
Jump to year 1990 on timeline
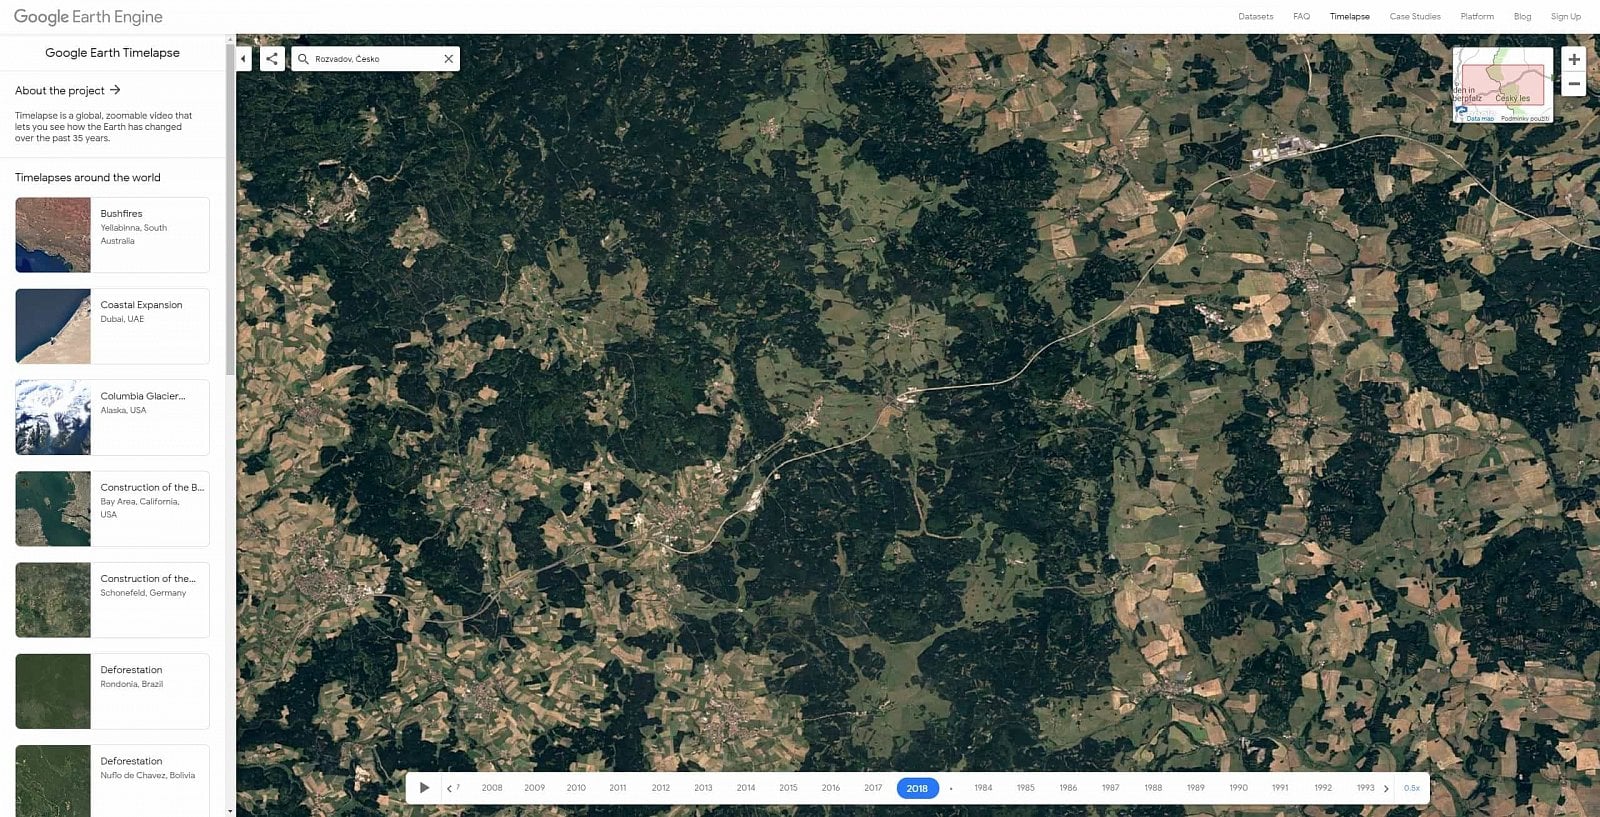click(x=1238, y=788)
